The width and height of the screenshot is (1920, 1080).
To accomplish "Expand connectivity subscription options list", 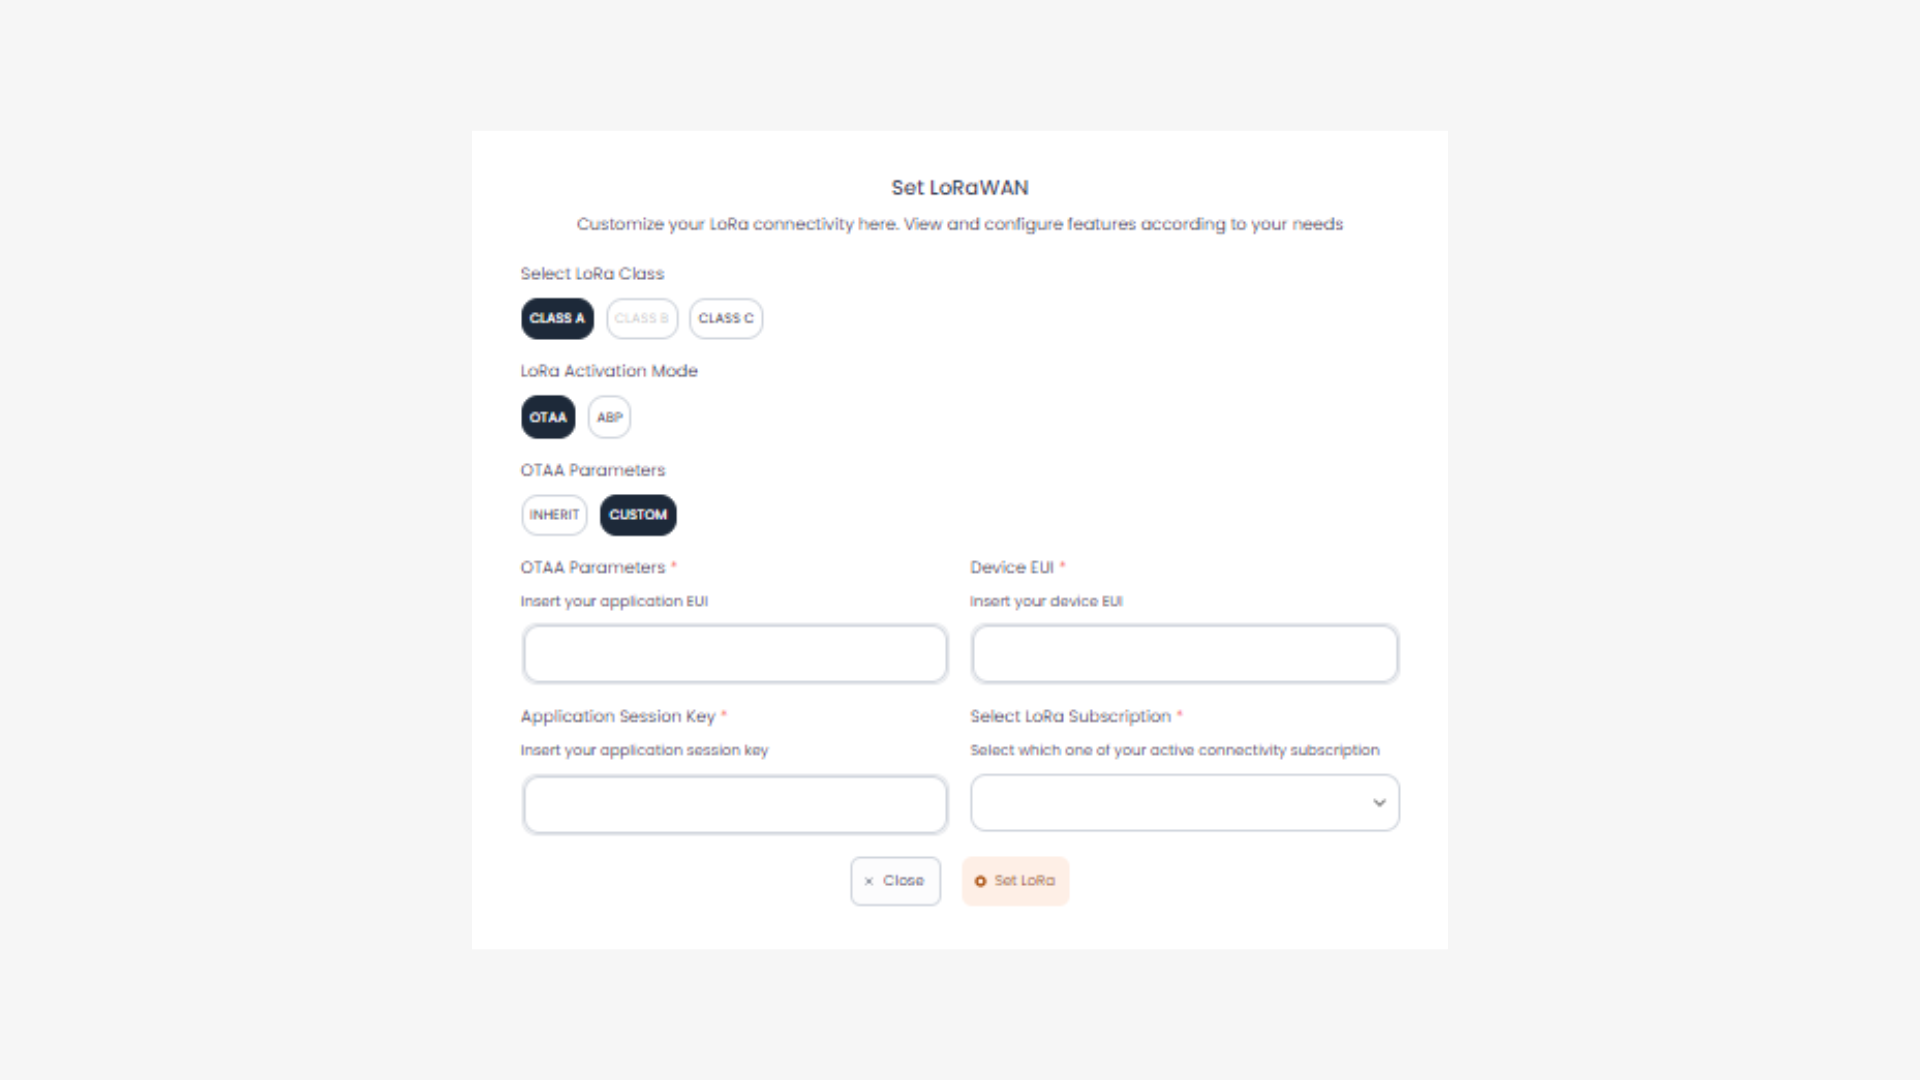I will pyautogui.click(x=1185, y=803).
